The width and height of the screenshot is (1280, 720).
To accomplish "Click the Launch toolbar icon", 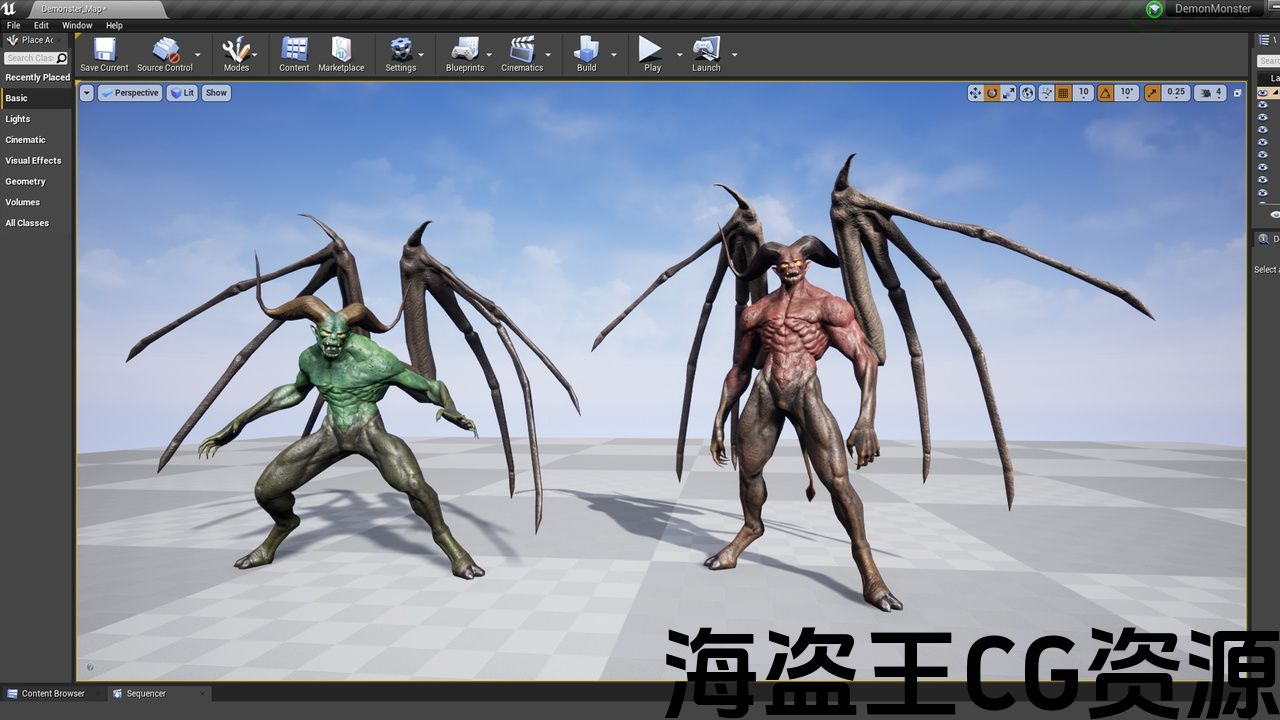I will (x=706, y=50).
